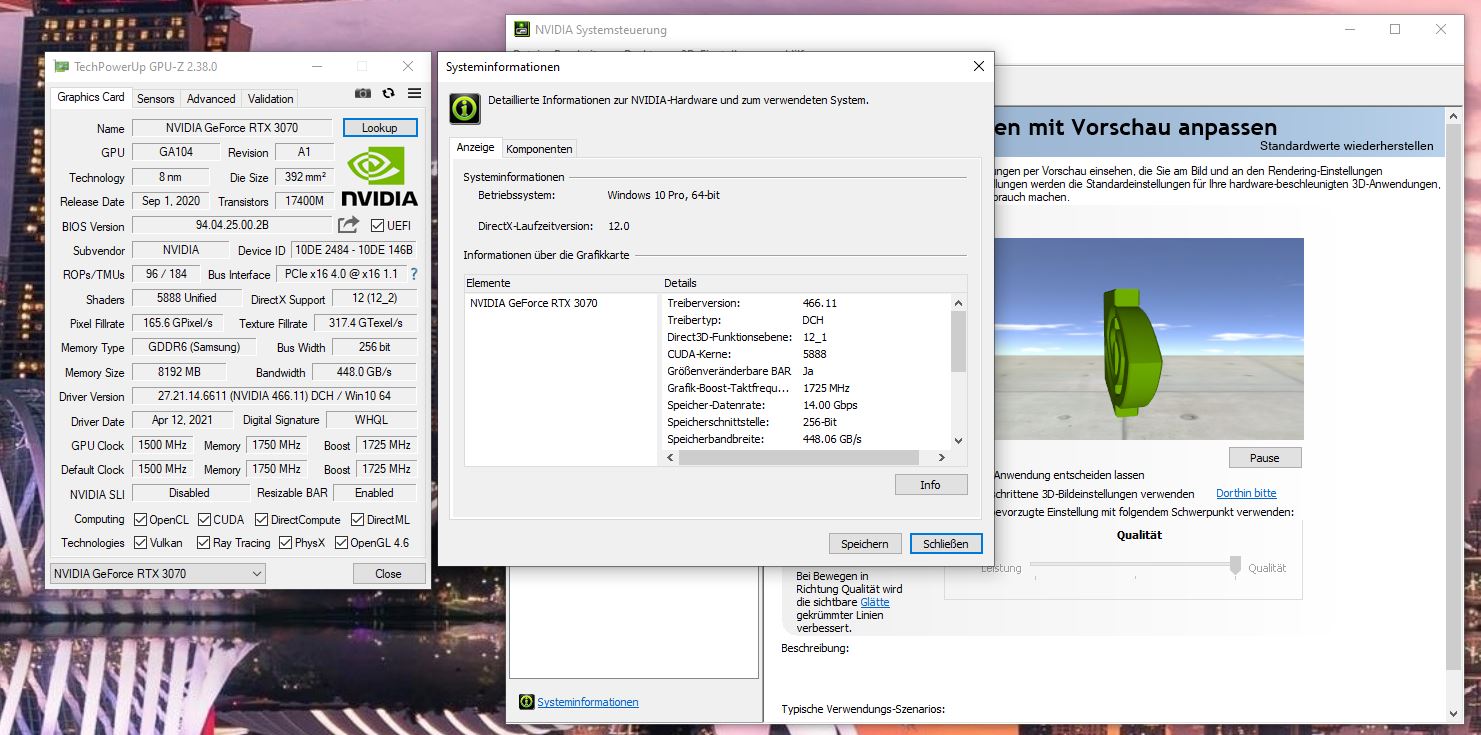Take a screenshot with GPU-Z camera icon
The width and height of the screenshot is (1481, 735).
click(x=363, y=93)
